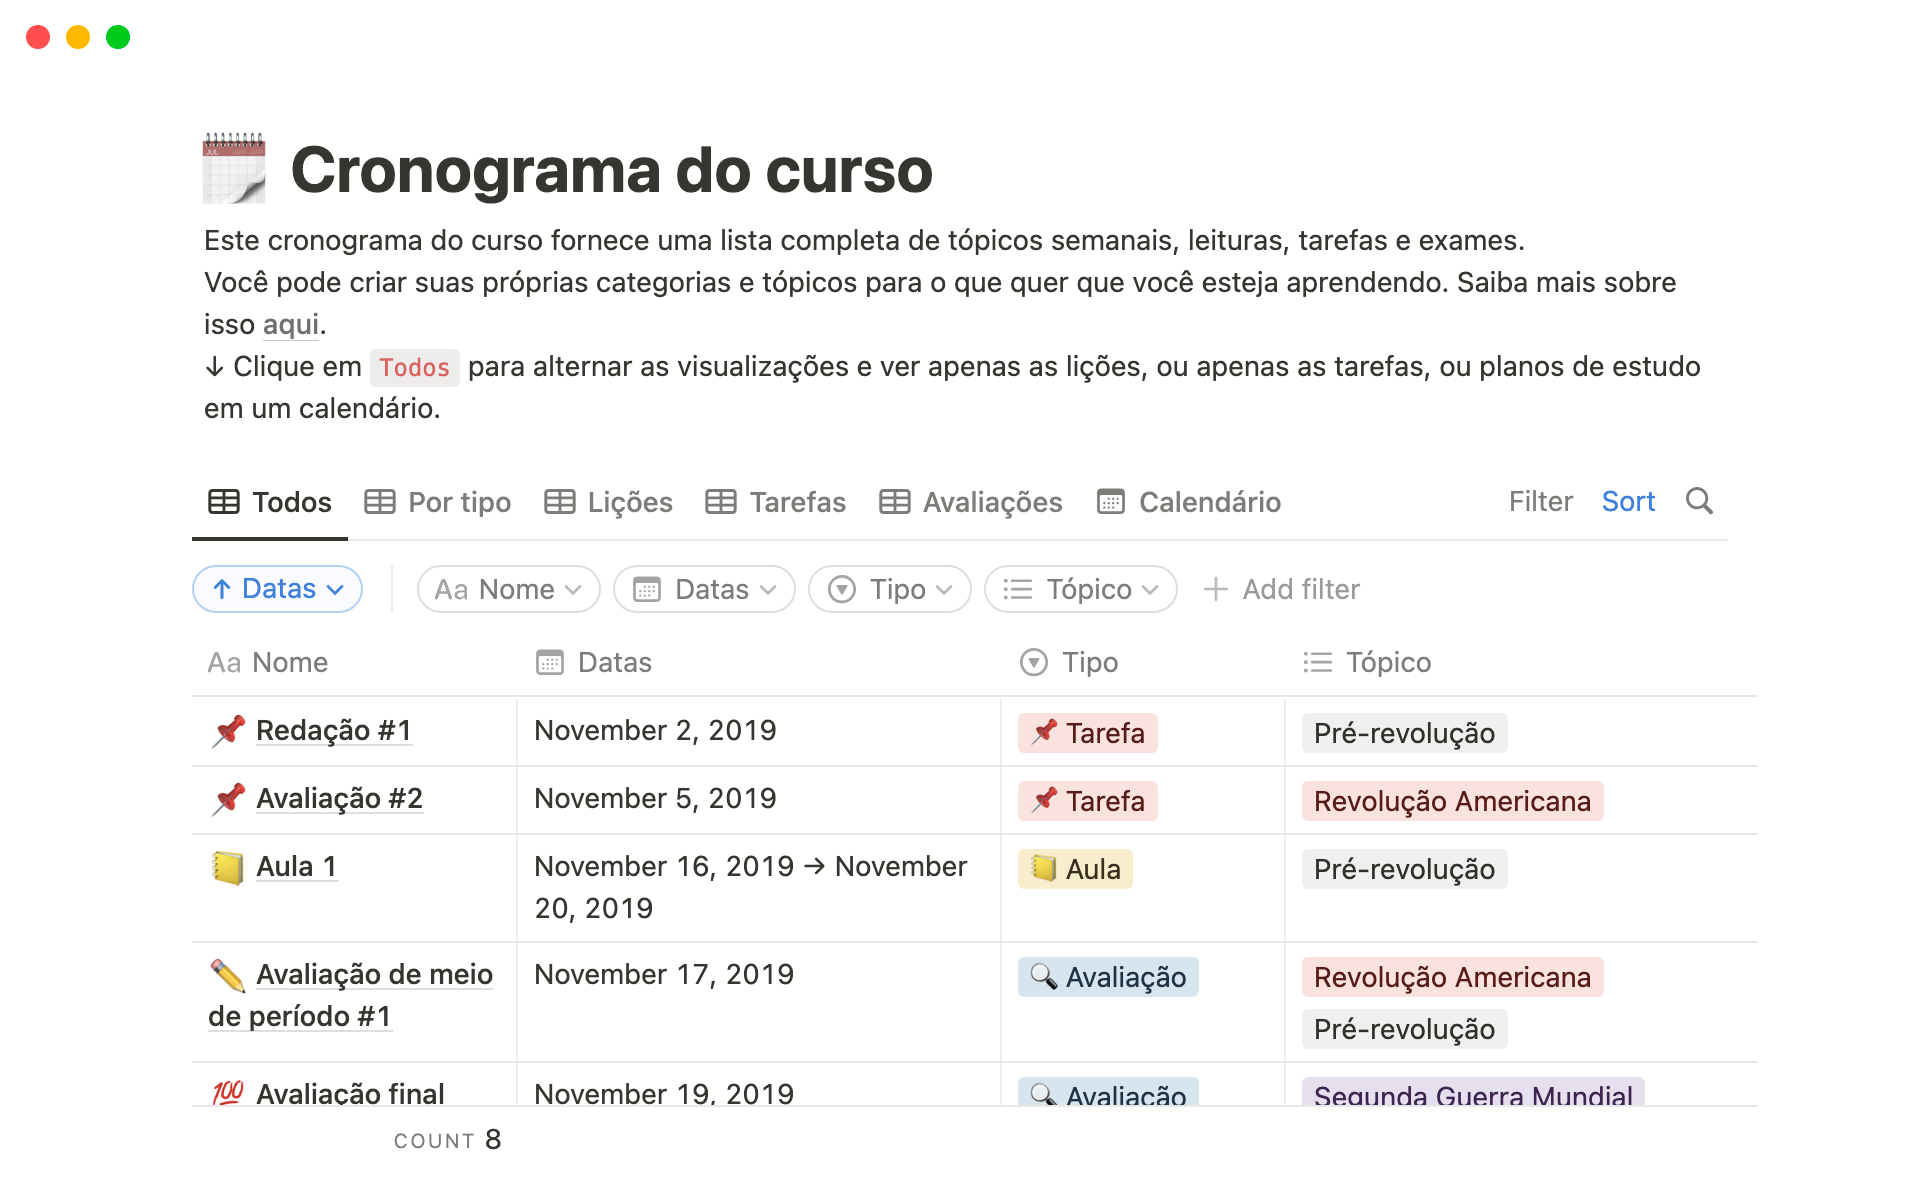Toggle the Todos view button
1920x1200 pixels.
(x=272, y=500)
